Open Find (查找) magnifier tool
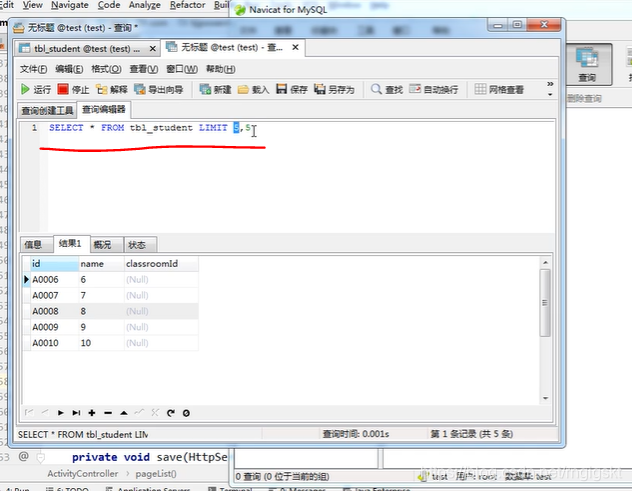 [x=387, y=89]
